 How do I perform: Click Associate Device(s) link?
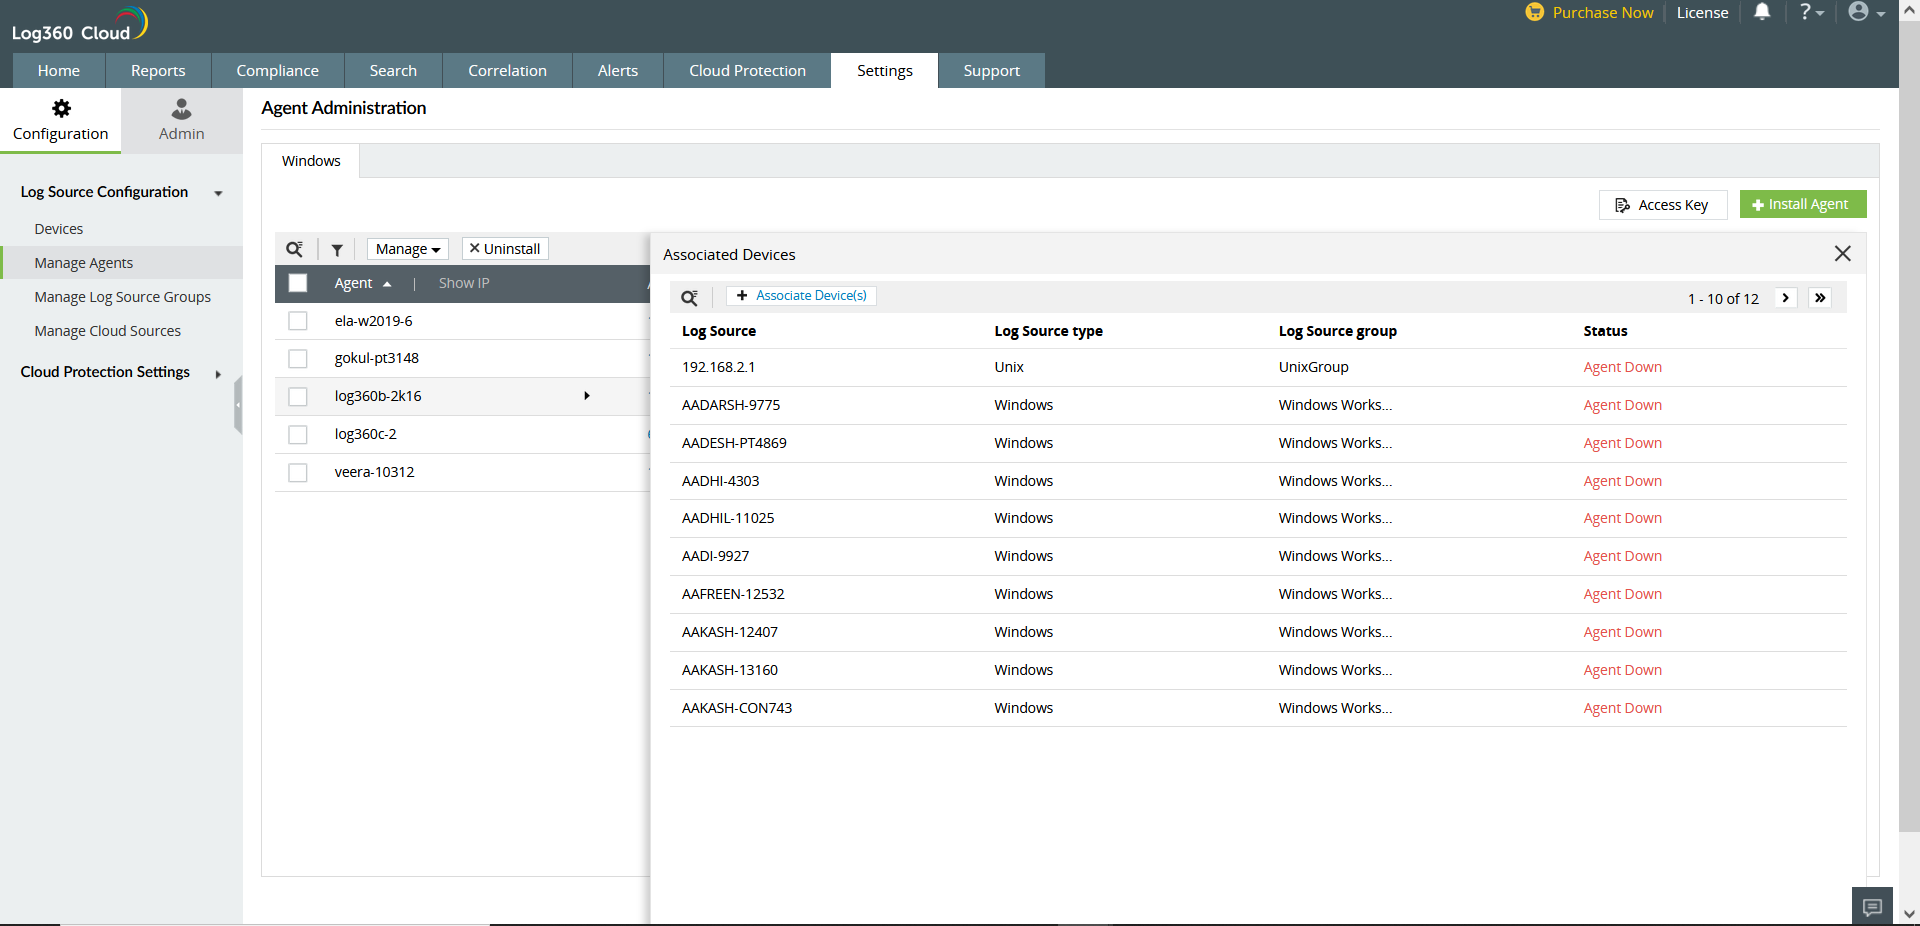(801, 296)
